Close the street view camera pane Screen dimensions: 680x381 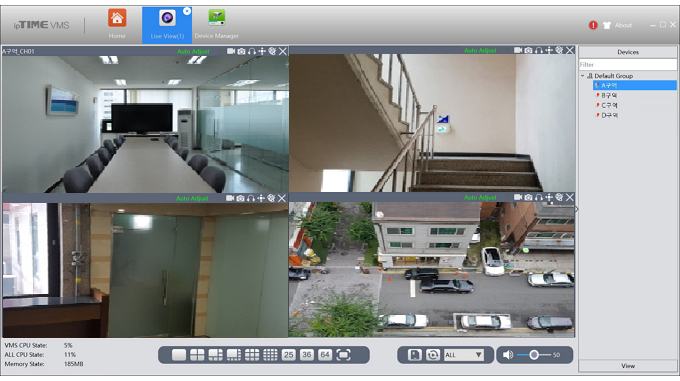point(570,197)
